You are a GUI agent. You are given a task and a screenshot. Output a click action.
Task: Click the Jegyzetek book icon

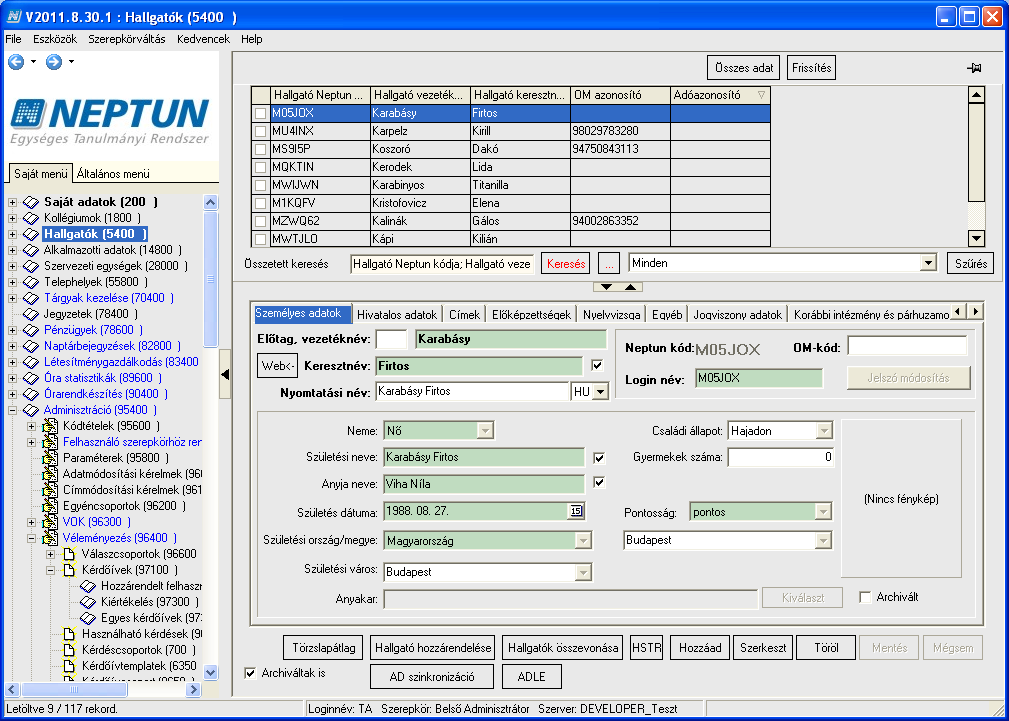click(31, 314)
